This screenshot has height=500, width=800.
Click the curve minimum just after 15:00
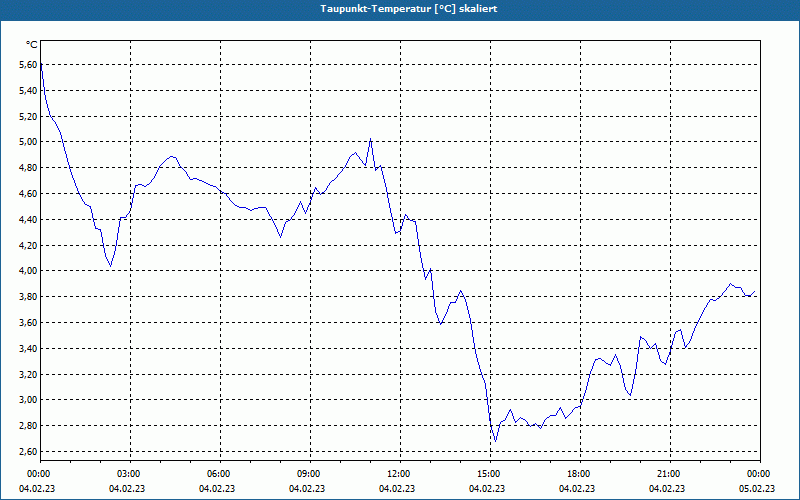point(495,441)
